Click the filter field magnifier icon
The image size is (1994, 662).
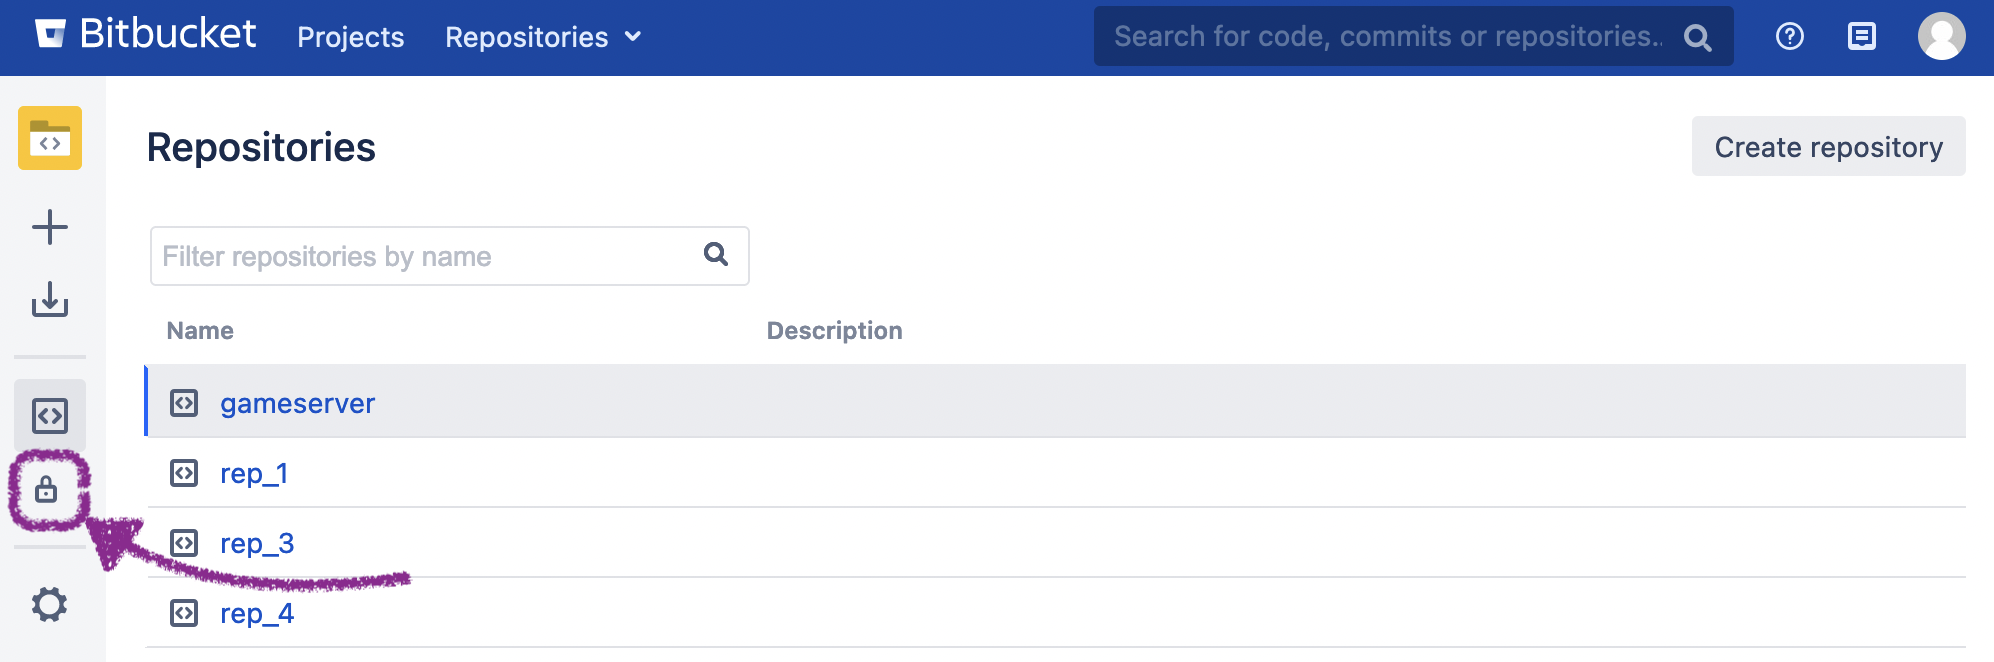[715, 254]
